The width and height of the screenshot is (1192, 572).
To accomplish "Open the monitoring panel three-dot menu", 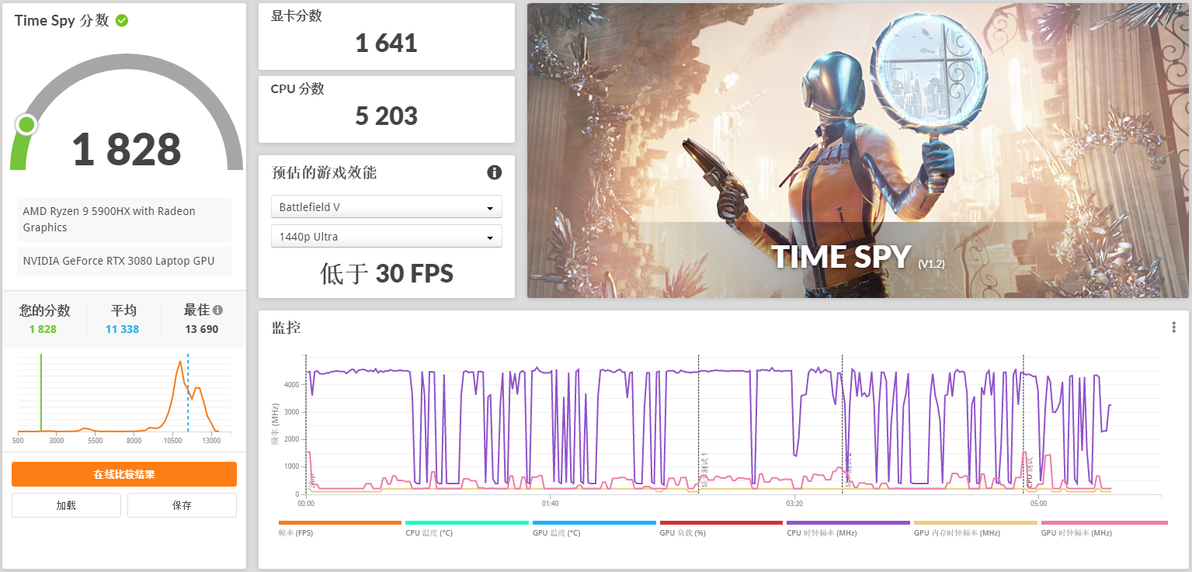I will [x=1175, y=327].
